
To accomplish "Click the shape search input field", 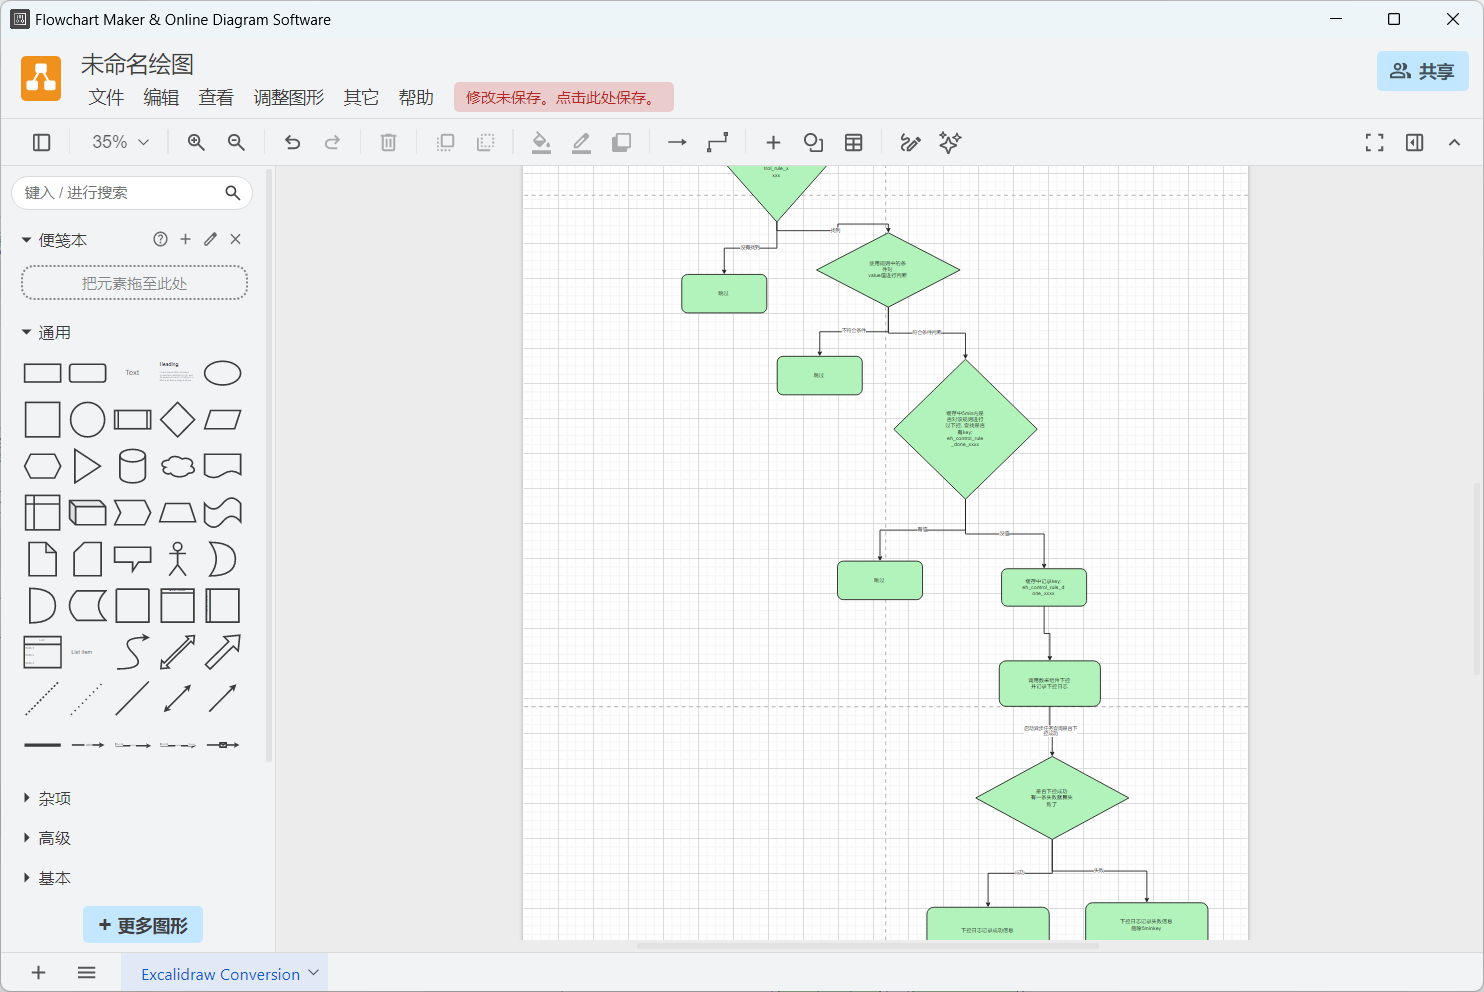I will coord(120,193).
